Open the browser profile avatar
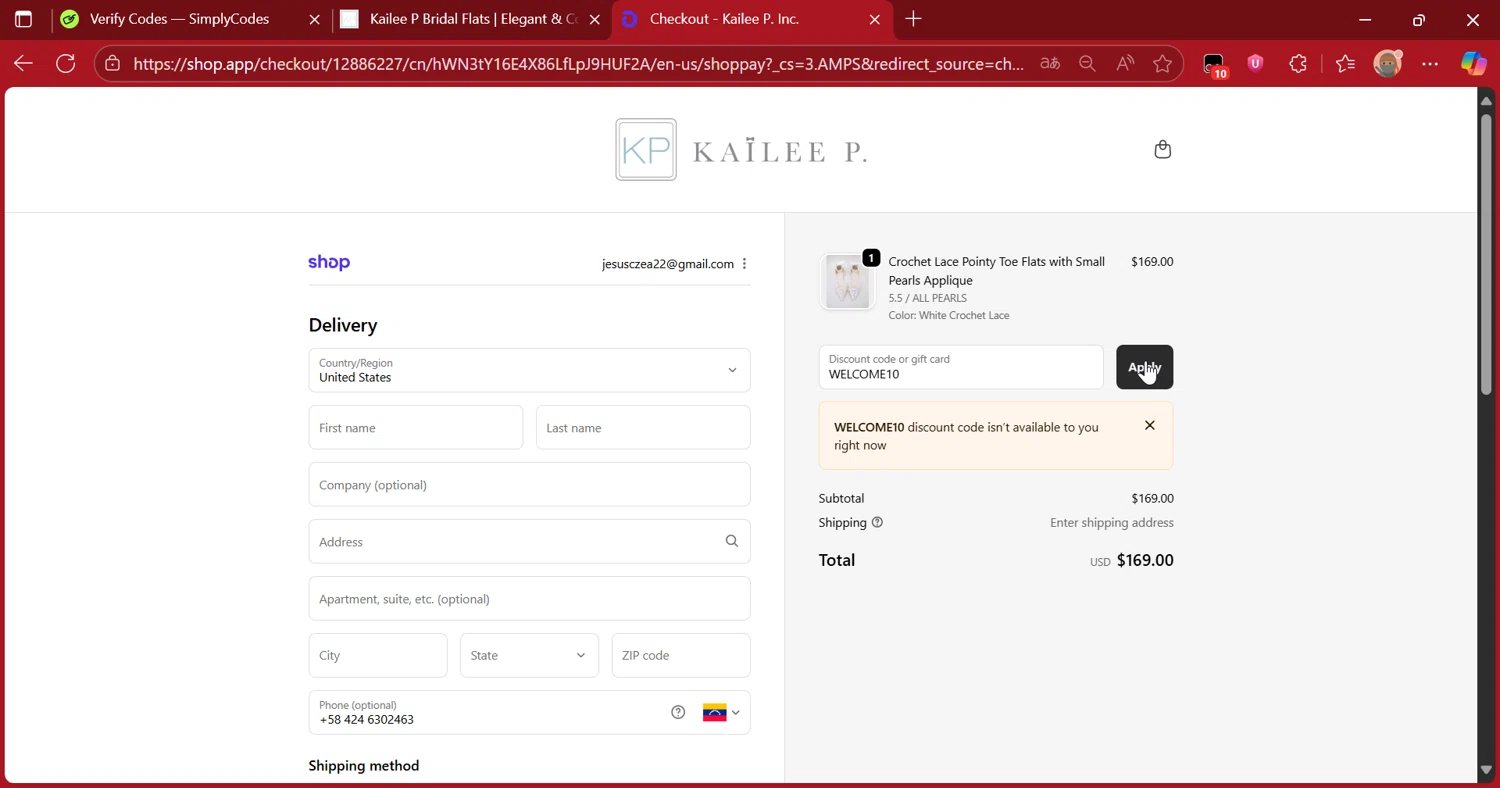Image resolution: width=1500 pixels, height=788 pixels. (x=1388, y=64)
